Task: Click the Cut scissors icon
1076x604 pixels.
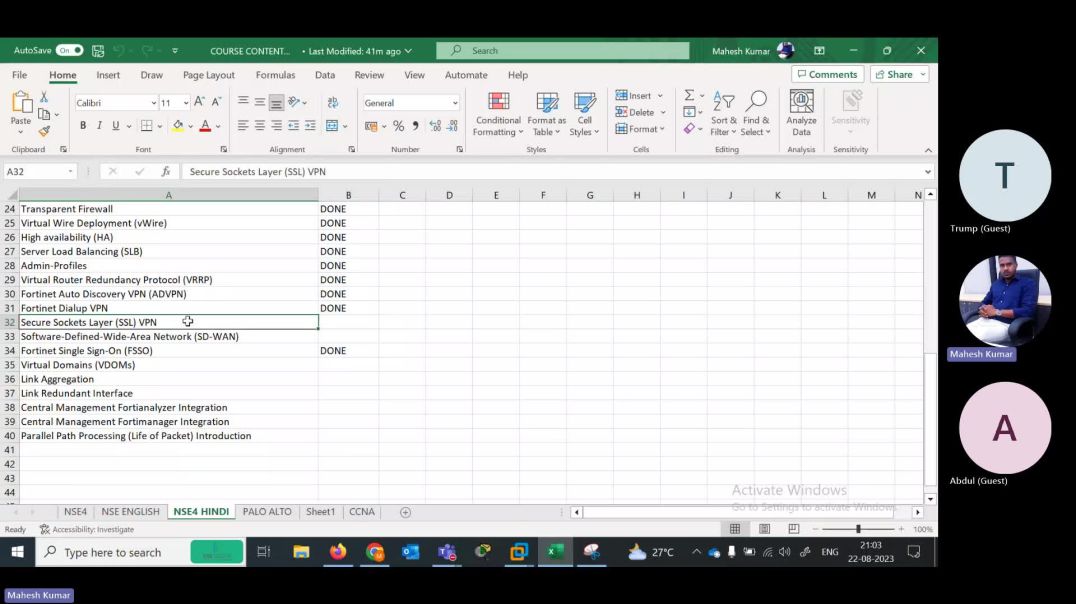Action: [44, 97]
